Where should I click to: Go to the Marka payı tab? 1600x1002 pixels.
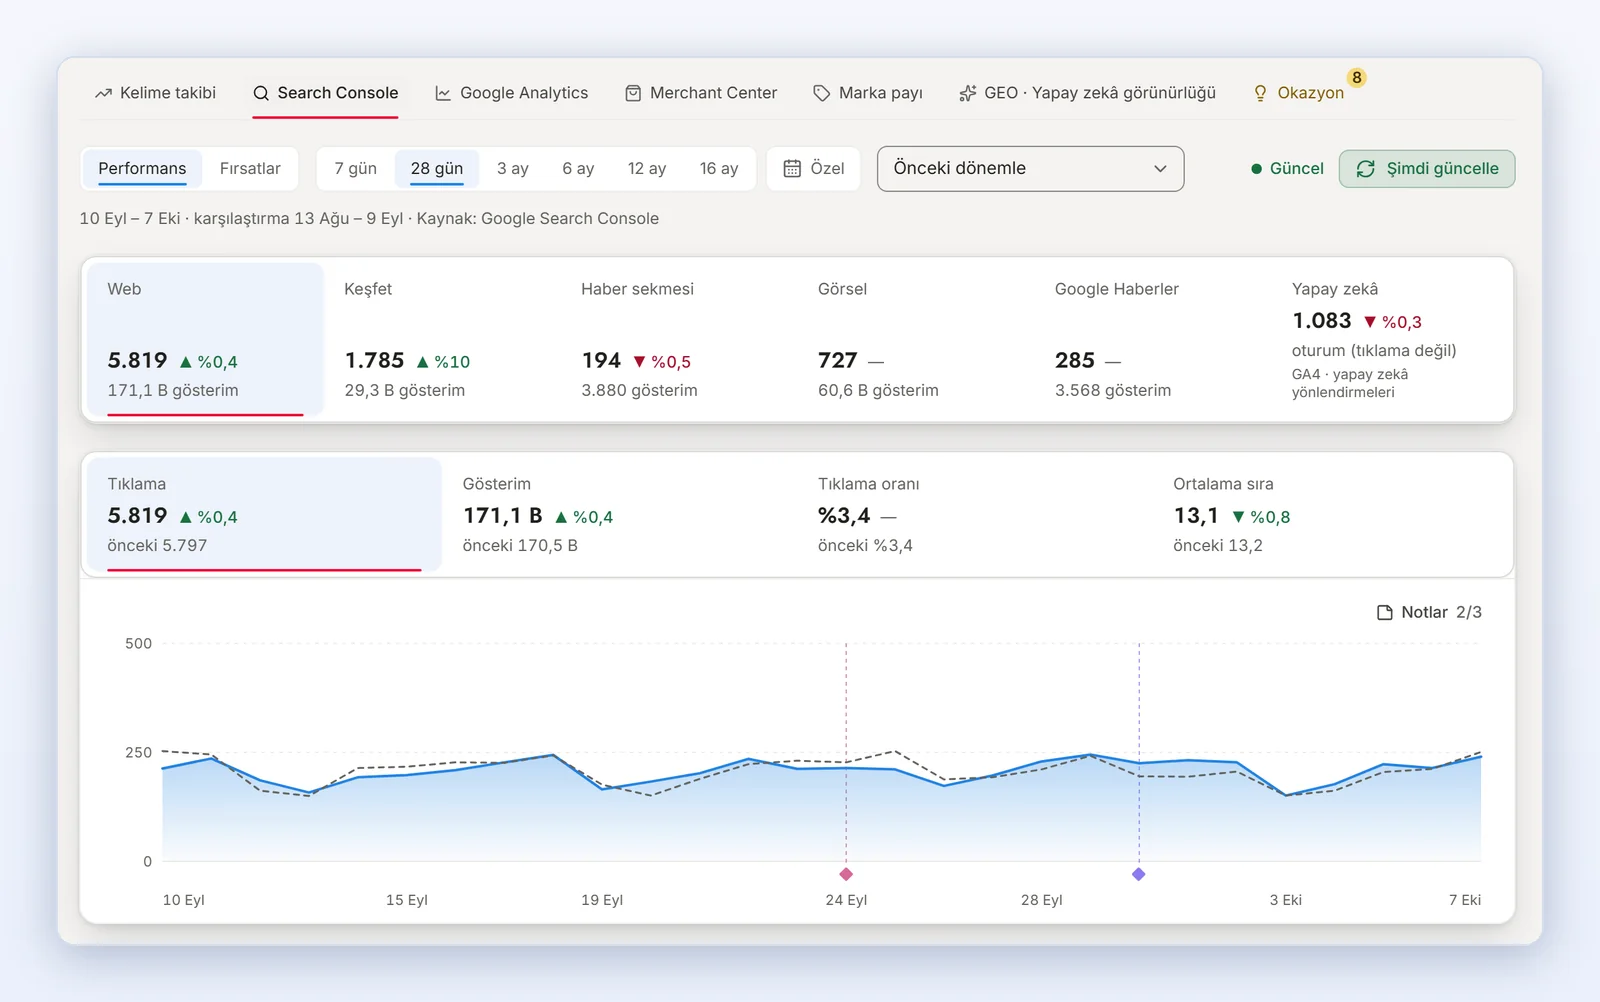point(868,93)
